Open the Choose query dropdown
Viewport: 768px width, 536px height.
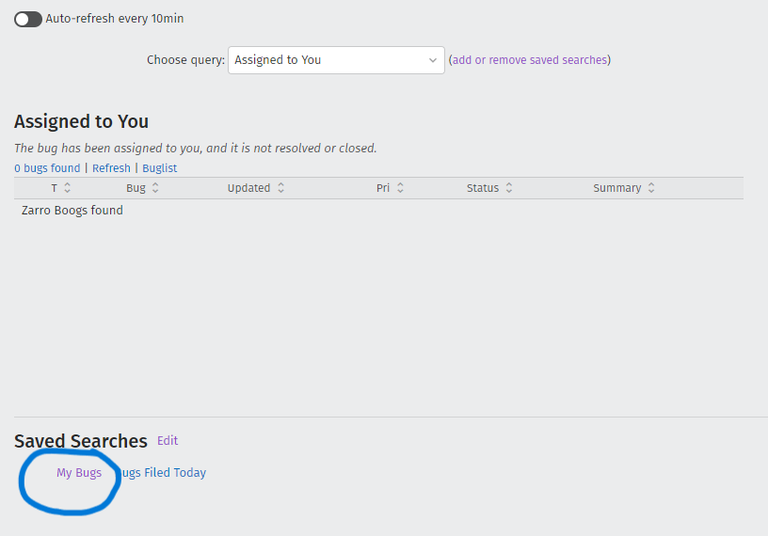336,60
